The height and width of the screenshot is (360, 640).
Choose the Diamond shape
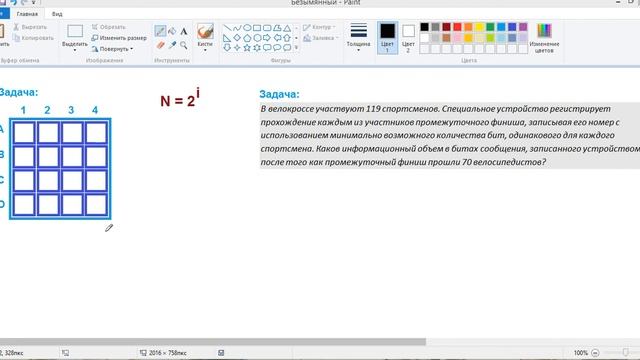coord(237,38)
